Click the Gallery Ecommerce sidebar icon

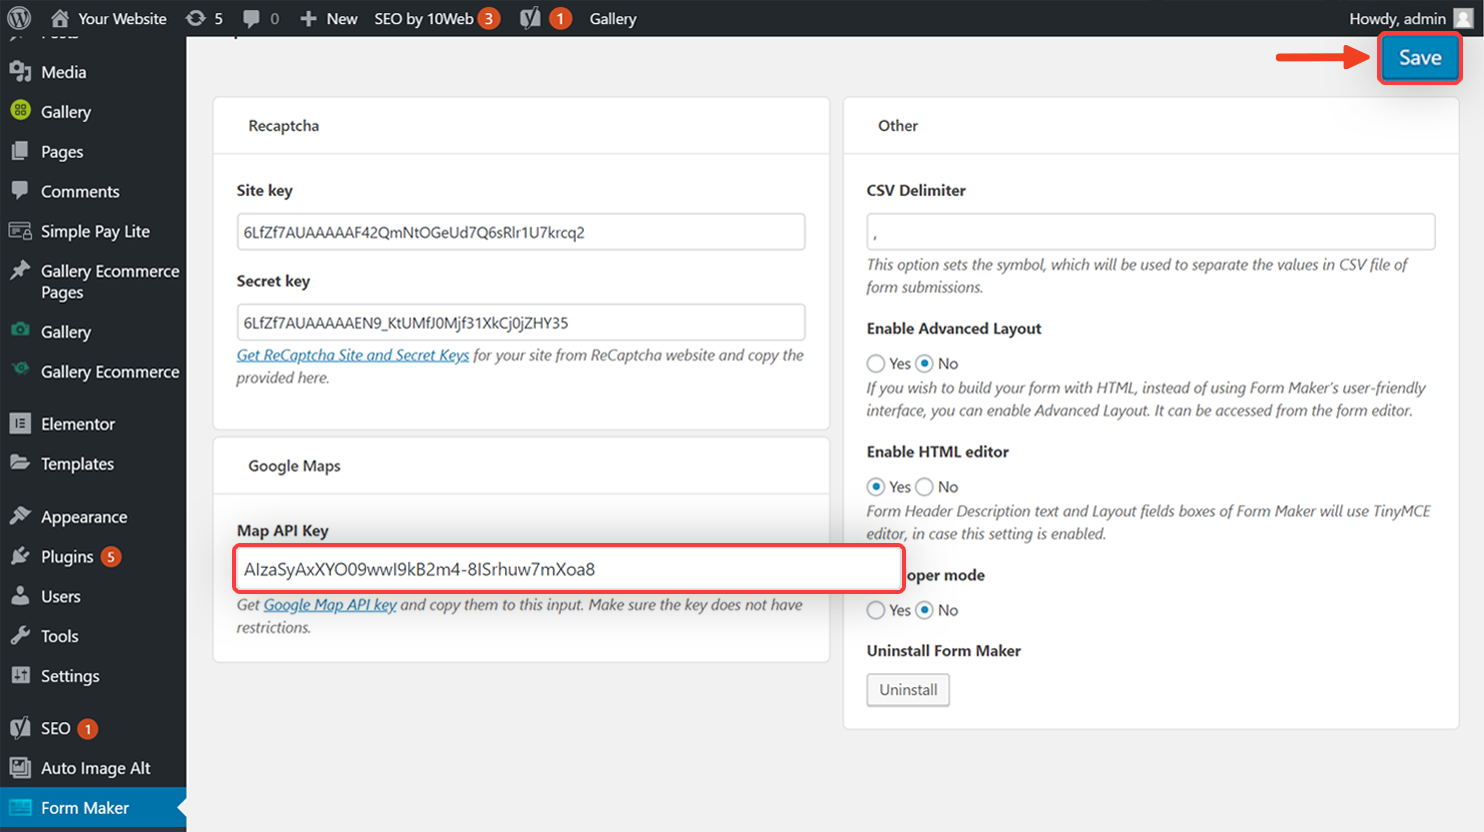(20, 370)
